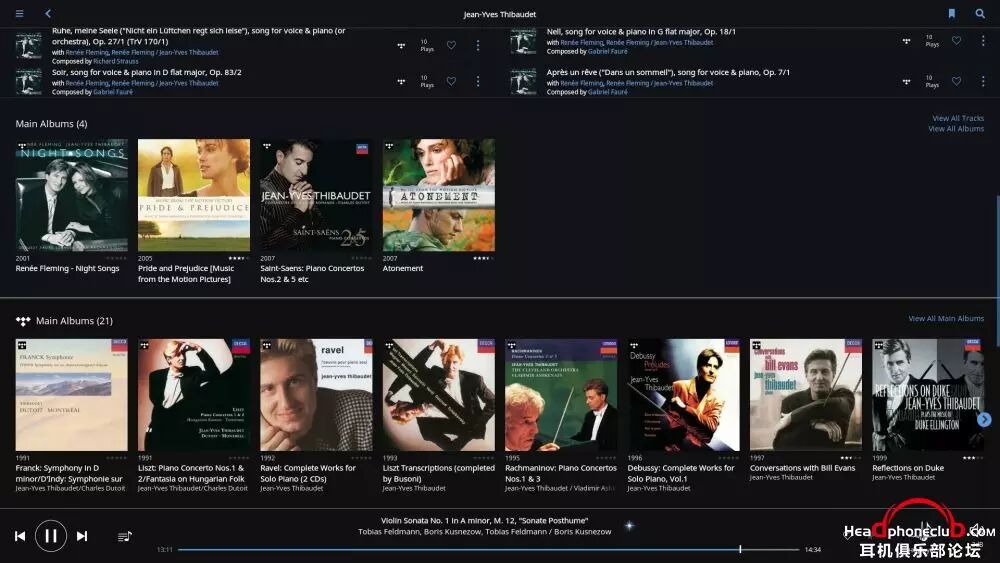Viewport: 1000px width, 563px height.
Task: Open Rachmaninov Piano Concertos album cover
Action: (x=561, y=395)
